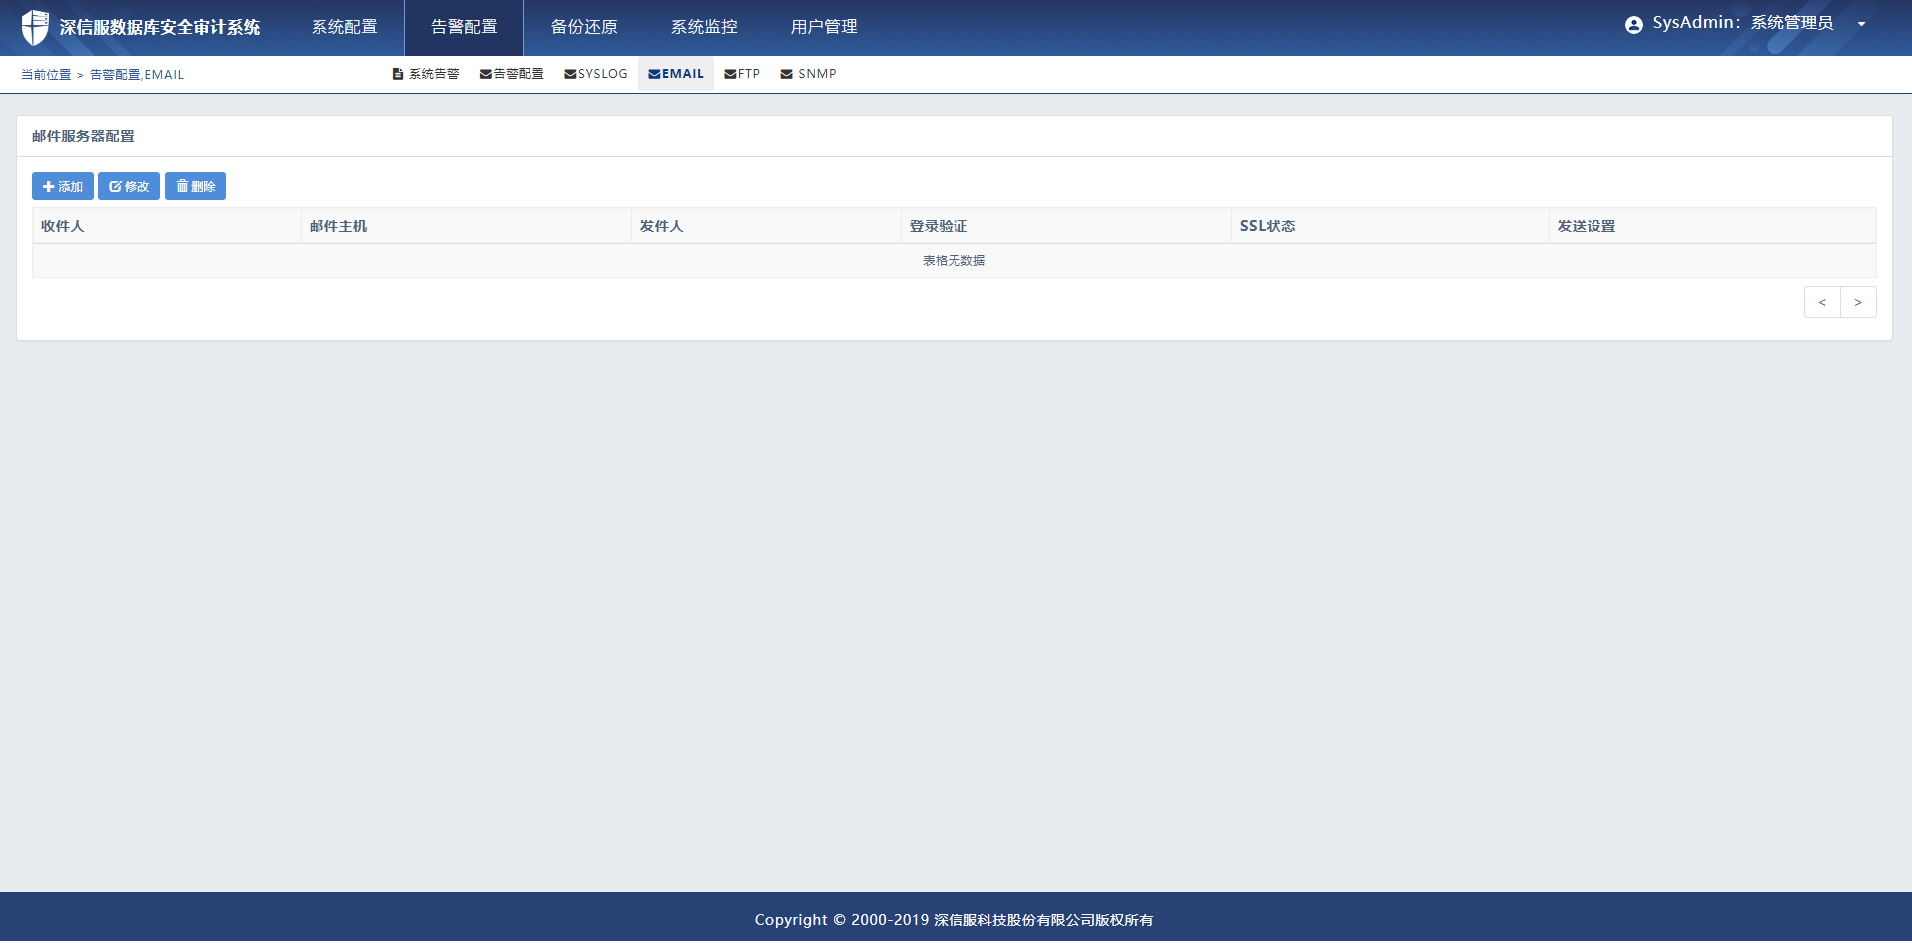1912x943 pixels.
Task: Open the 系统监控 main menu
Action: pyautogui.click(x=704, y=27)
